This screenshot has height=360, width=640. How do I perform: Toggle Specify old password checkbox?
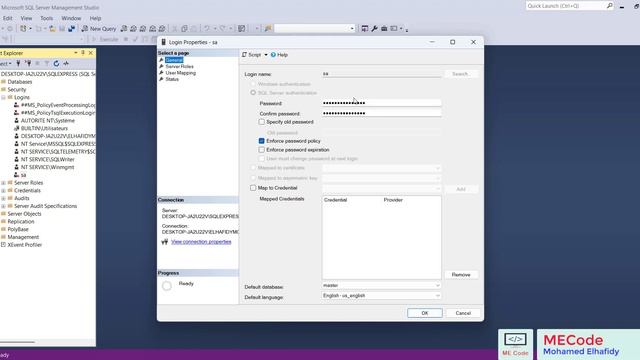[x=262, y=122]
